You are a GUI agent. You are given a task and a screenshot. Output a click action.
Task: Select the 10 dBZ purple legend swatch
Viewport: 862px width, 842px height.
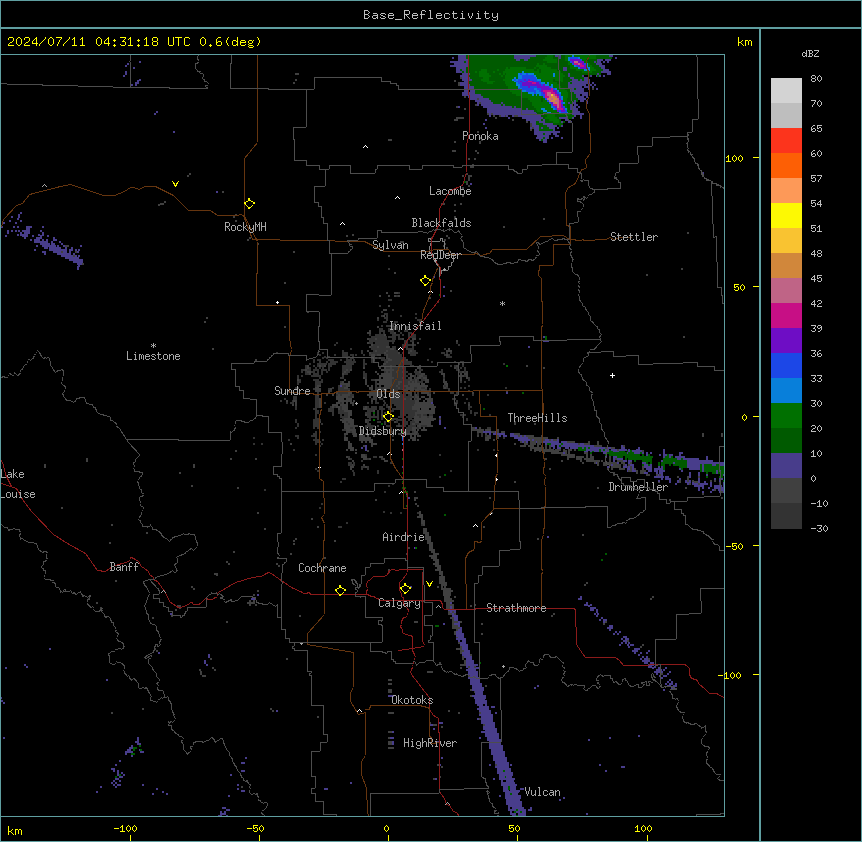pyautogui.click(x=786, y=466)
